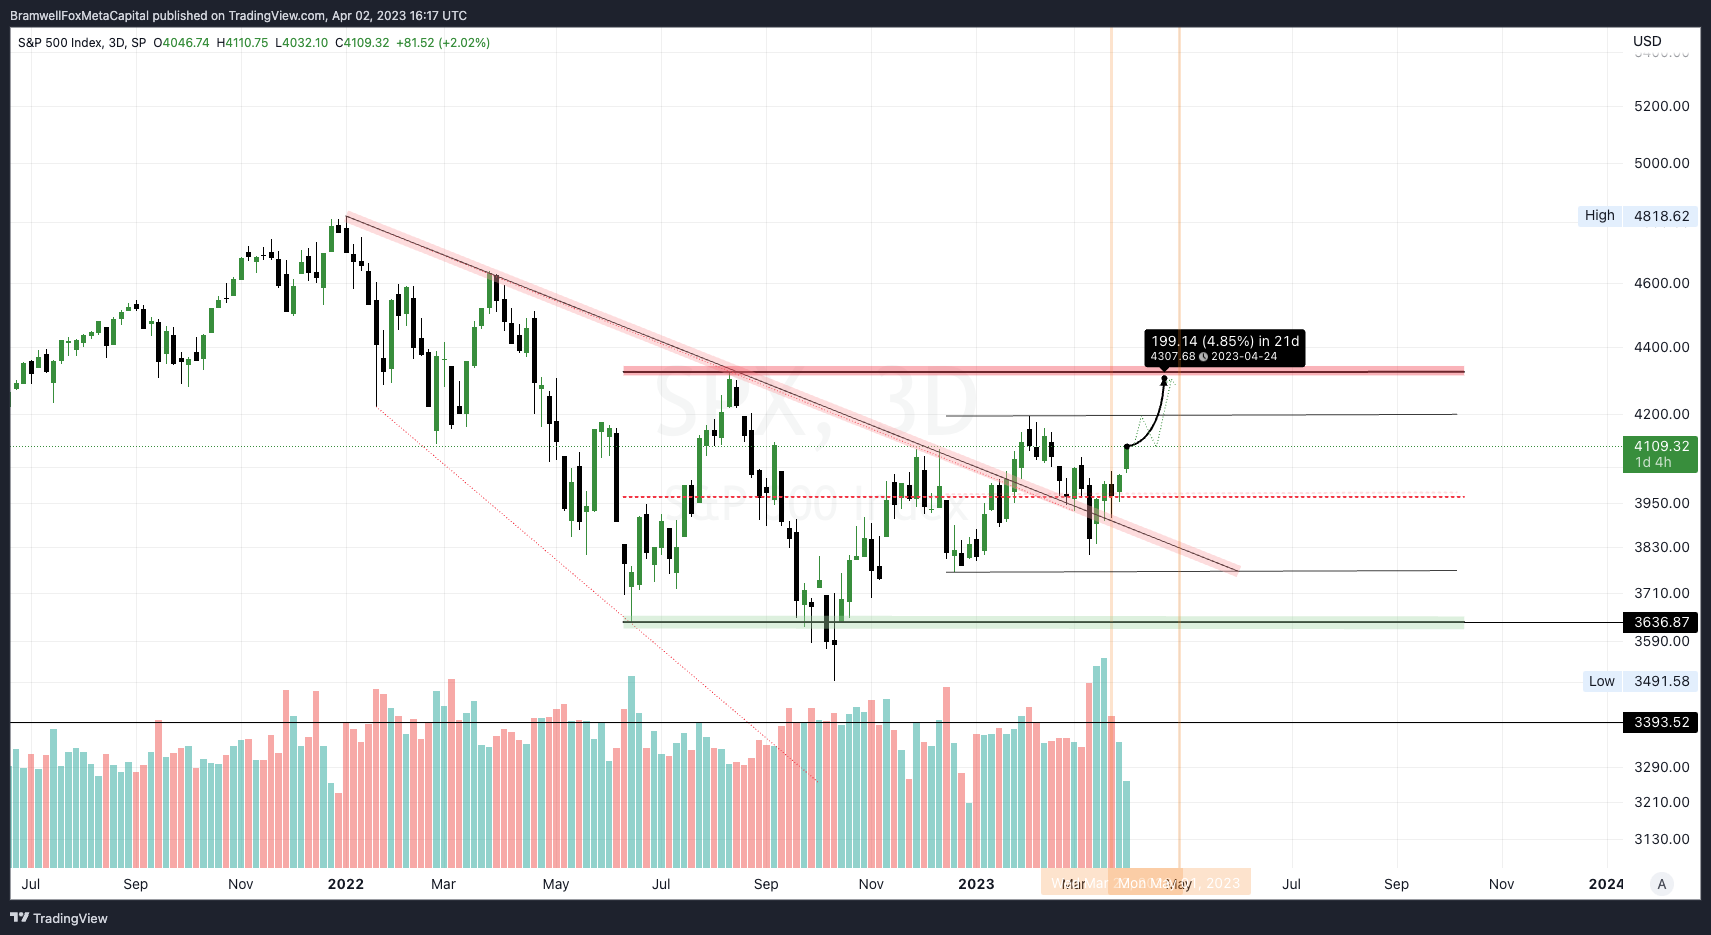Click the auto-scale 'A' button
The width and height of the screenshot is (1711, 935).
point(1662,884)
